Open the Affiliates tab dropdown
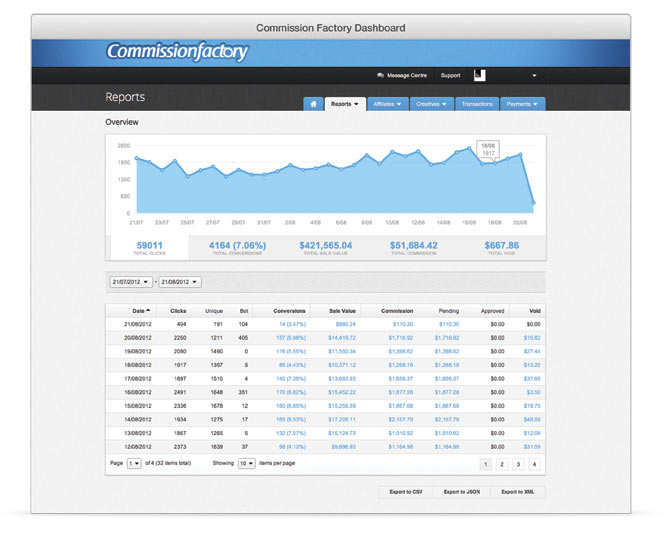 (x=387, y=104)
